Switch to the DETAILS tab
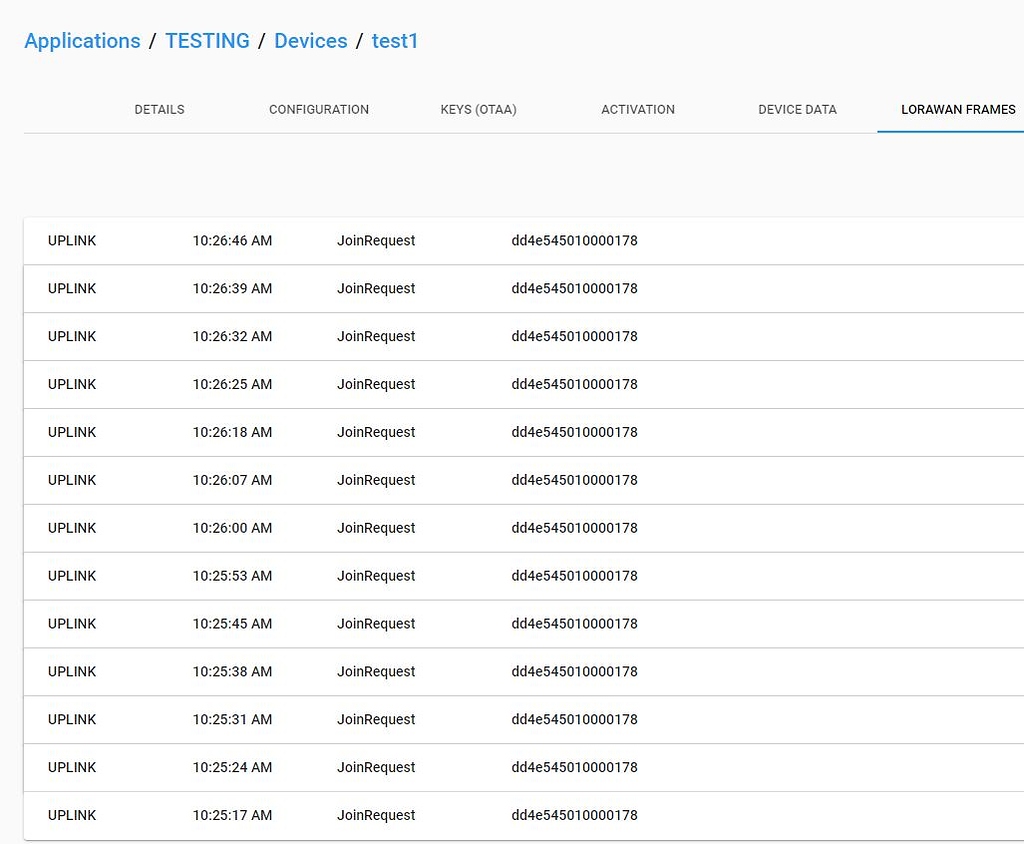 [159, 110]
